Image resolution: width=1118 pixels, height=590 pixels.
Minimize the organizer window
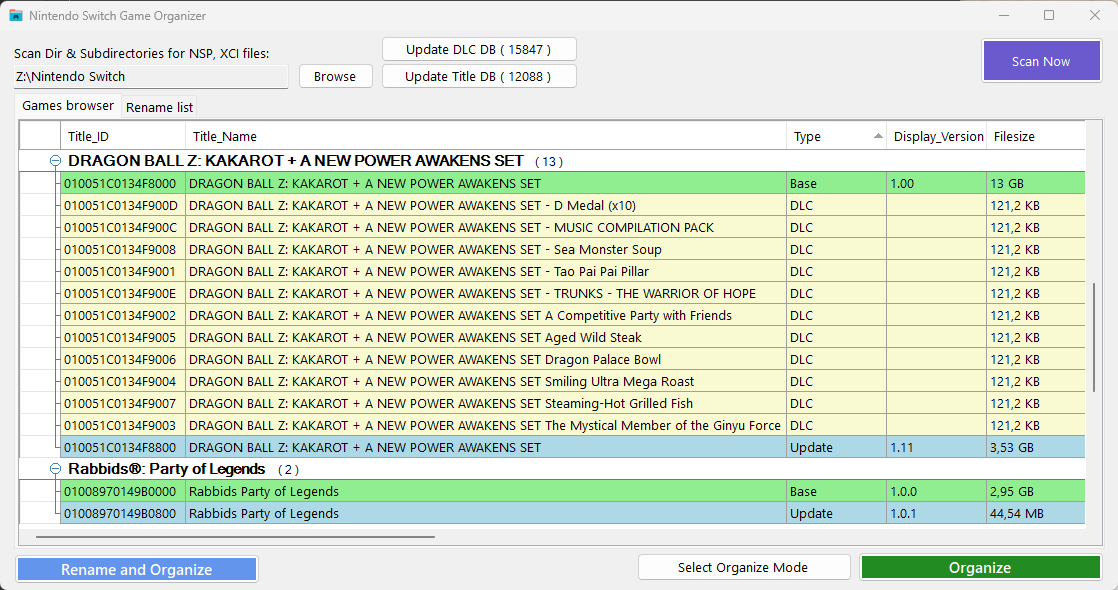(1004, 15)
